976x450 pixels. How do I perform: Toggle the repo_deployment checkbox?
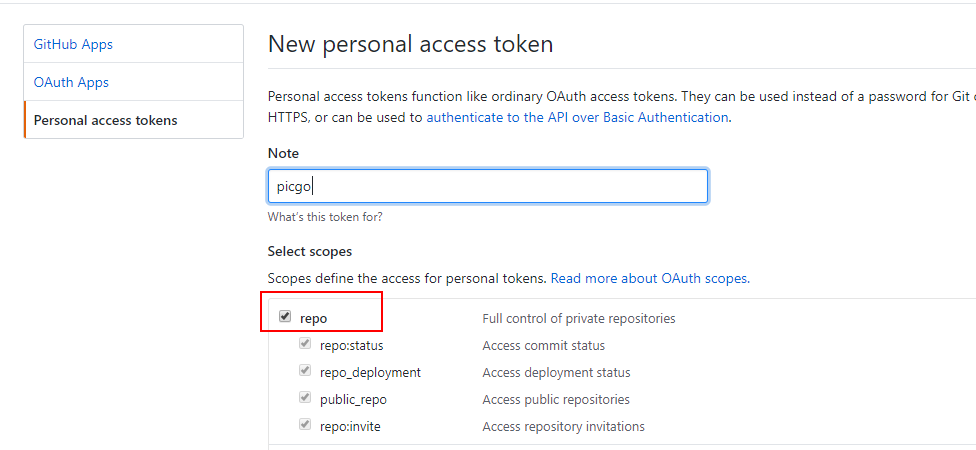(305, 371)
